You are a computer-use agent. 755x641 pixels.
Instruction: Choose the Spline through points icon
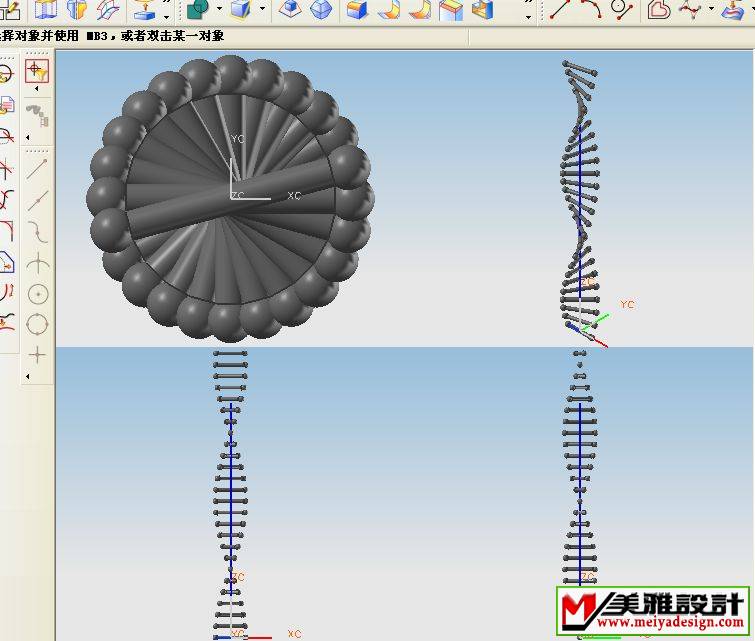(x=691, y=9)
